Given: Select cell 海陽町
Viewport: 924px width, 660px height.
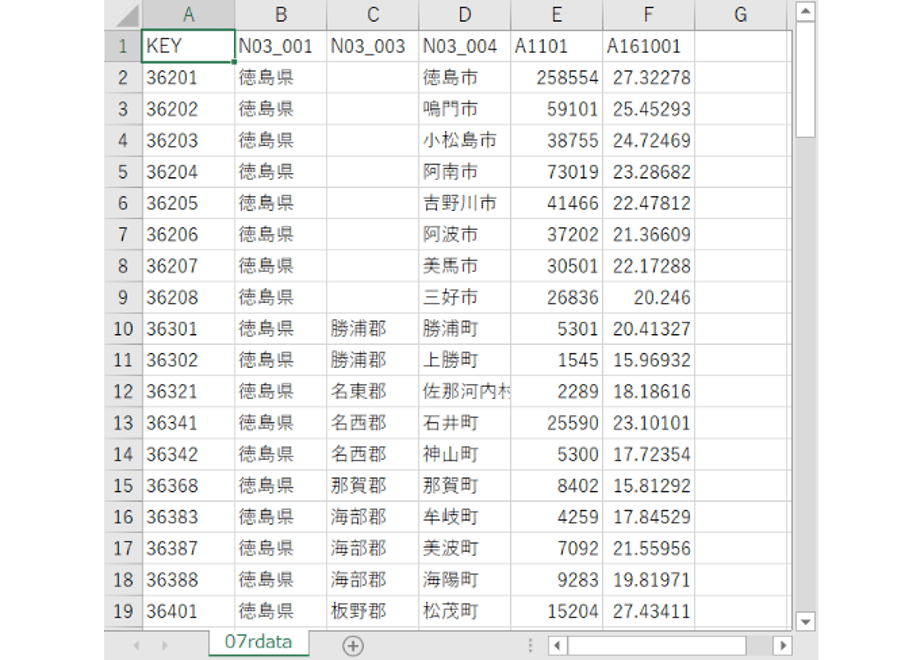Looking at the screenshot, I should tap(464, 580).
